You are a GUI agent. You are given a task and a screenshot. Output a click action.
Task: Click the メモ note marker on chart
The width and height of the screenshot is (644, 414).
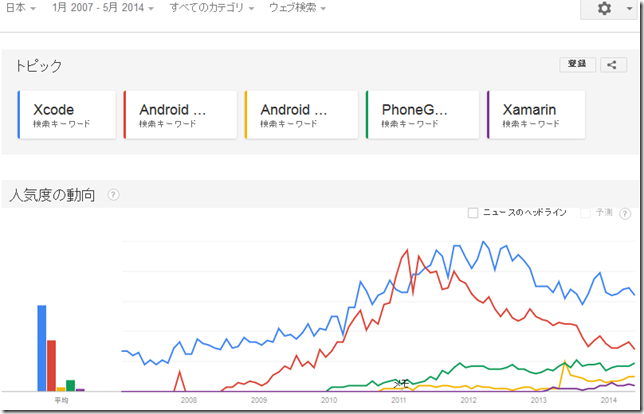pyautogui.click(x=401, y=384)
